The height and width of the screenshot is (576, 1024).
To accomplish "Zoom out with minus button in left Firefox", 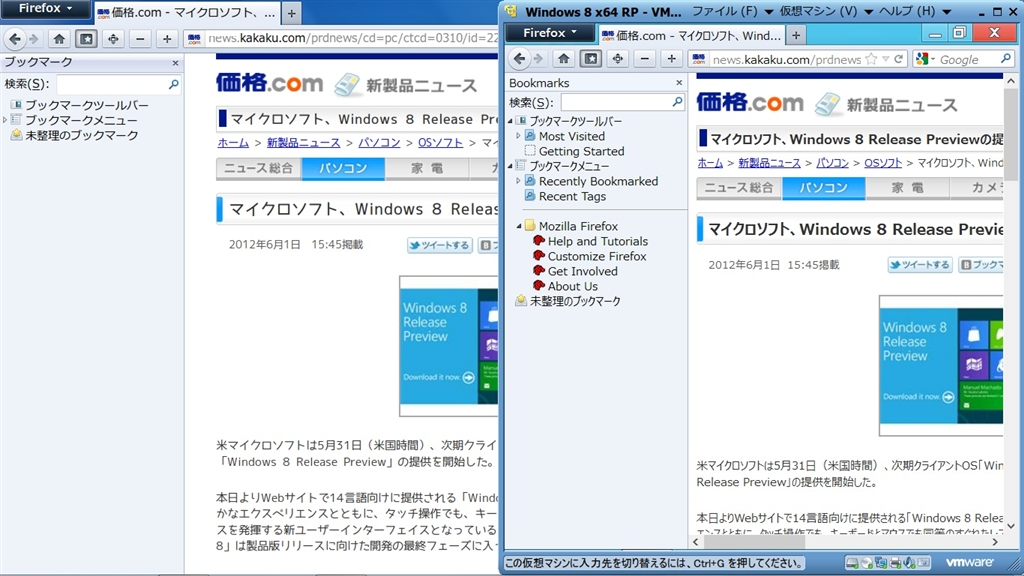I will point(140,39).
